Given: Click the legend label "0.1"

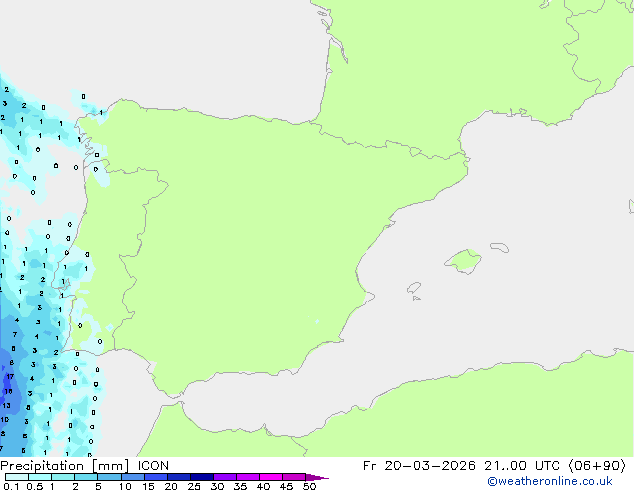Looking at the screenshot, I should 11,486.
